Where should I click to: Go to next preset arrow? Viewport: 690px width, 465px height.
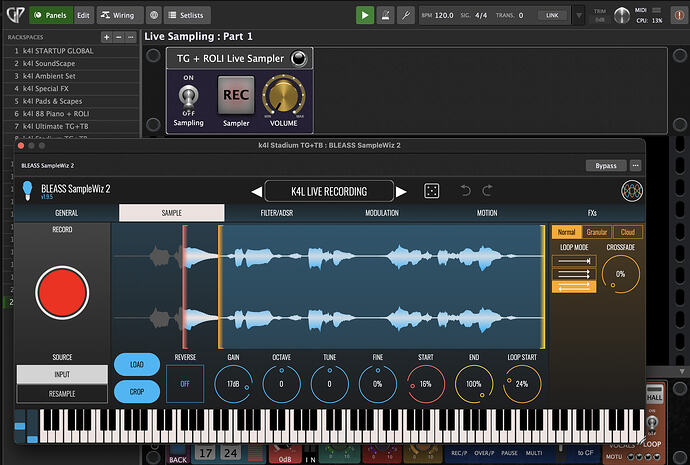tap(401, 191)
